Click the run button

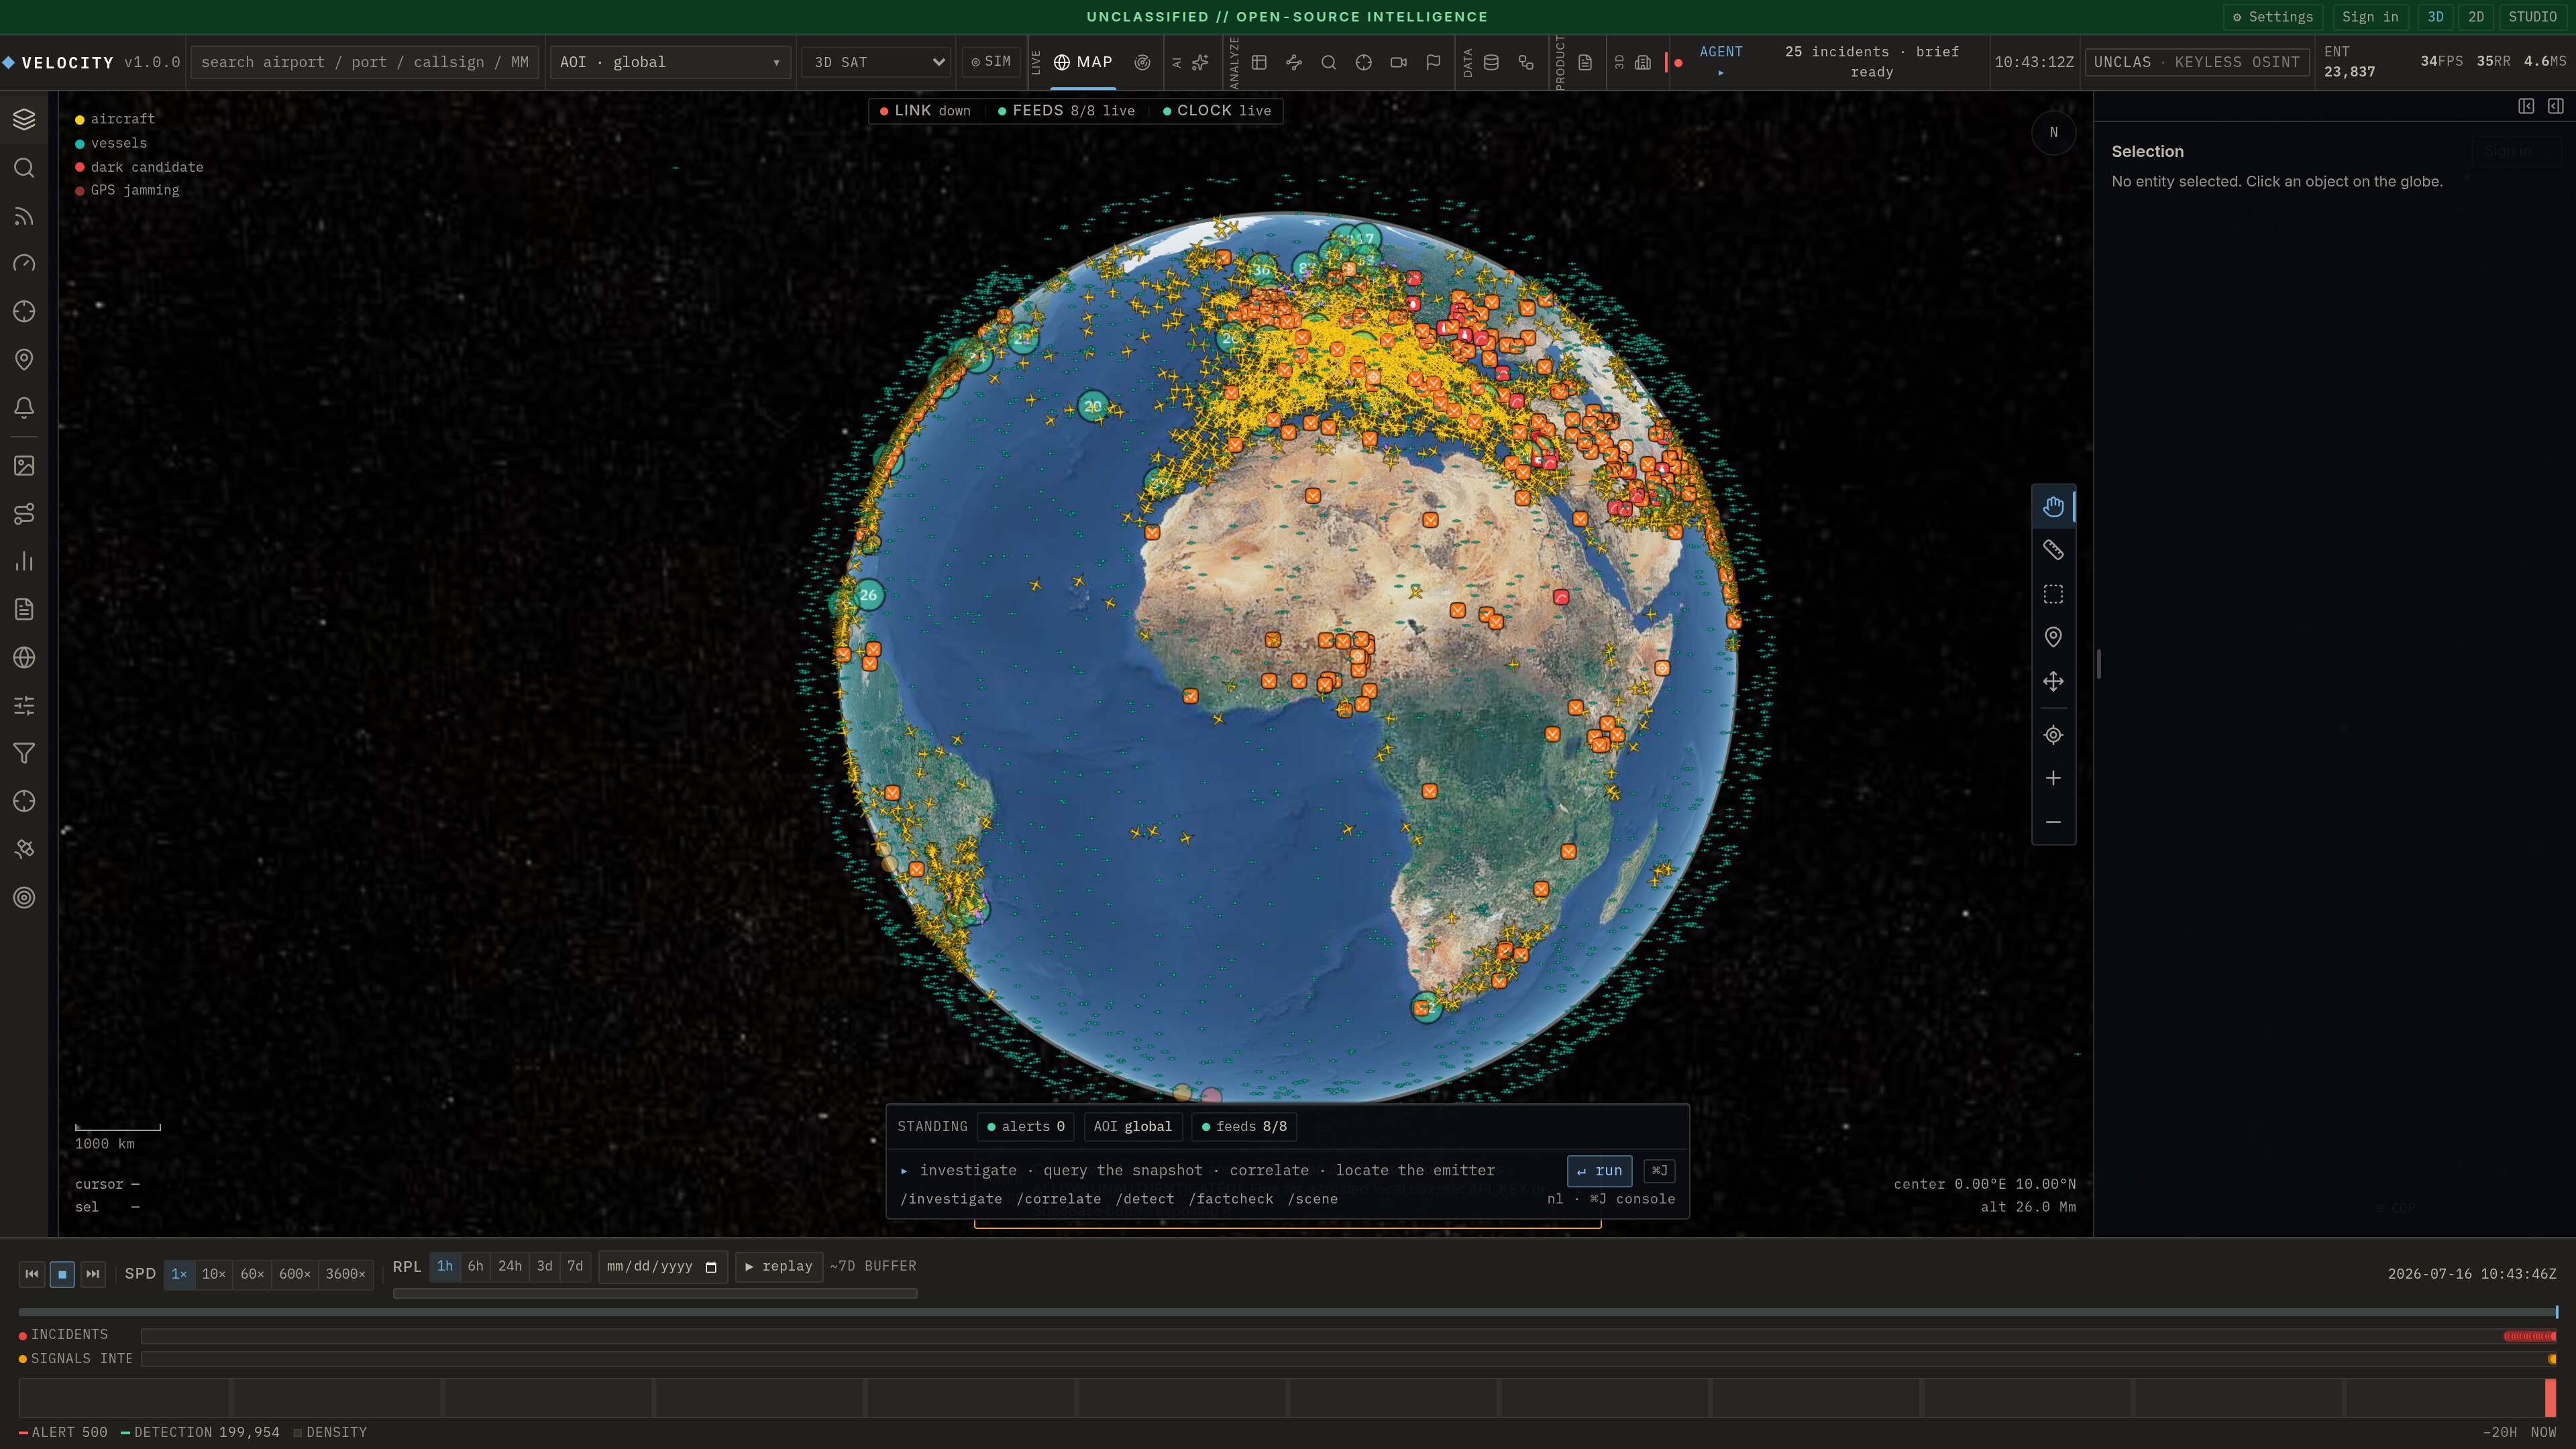tap(1599, 1171)
